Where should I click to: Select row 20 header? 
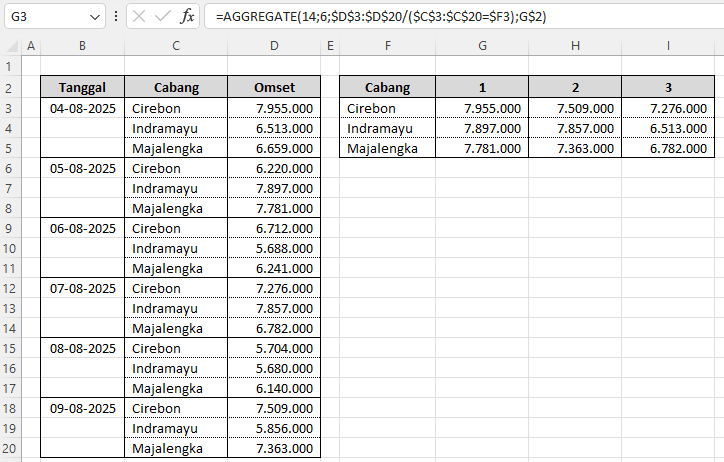click(9, 448)
